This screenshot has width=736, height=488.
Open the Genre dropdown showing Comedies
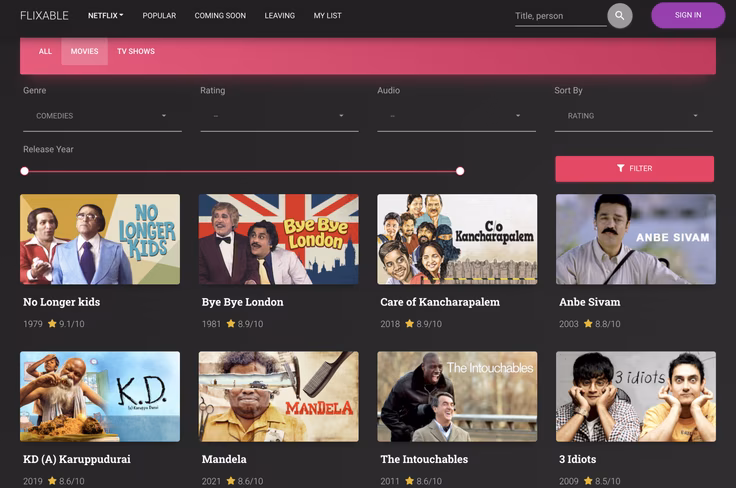pyautogui.click(x=102, y=116)
